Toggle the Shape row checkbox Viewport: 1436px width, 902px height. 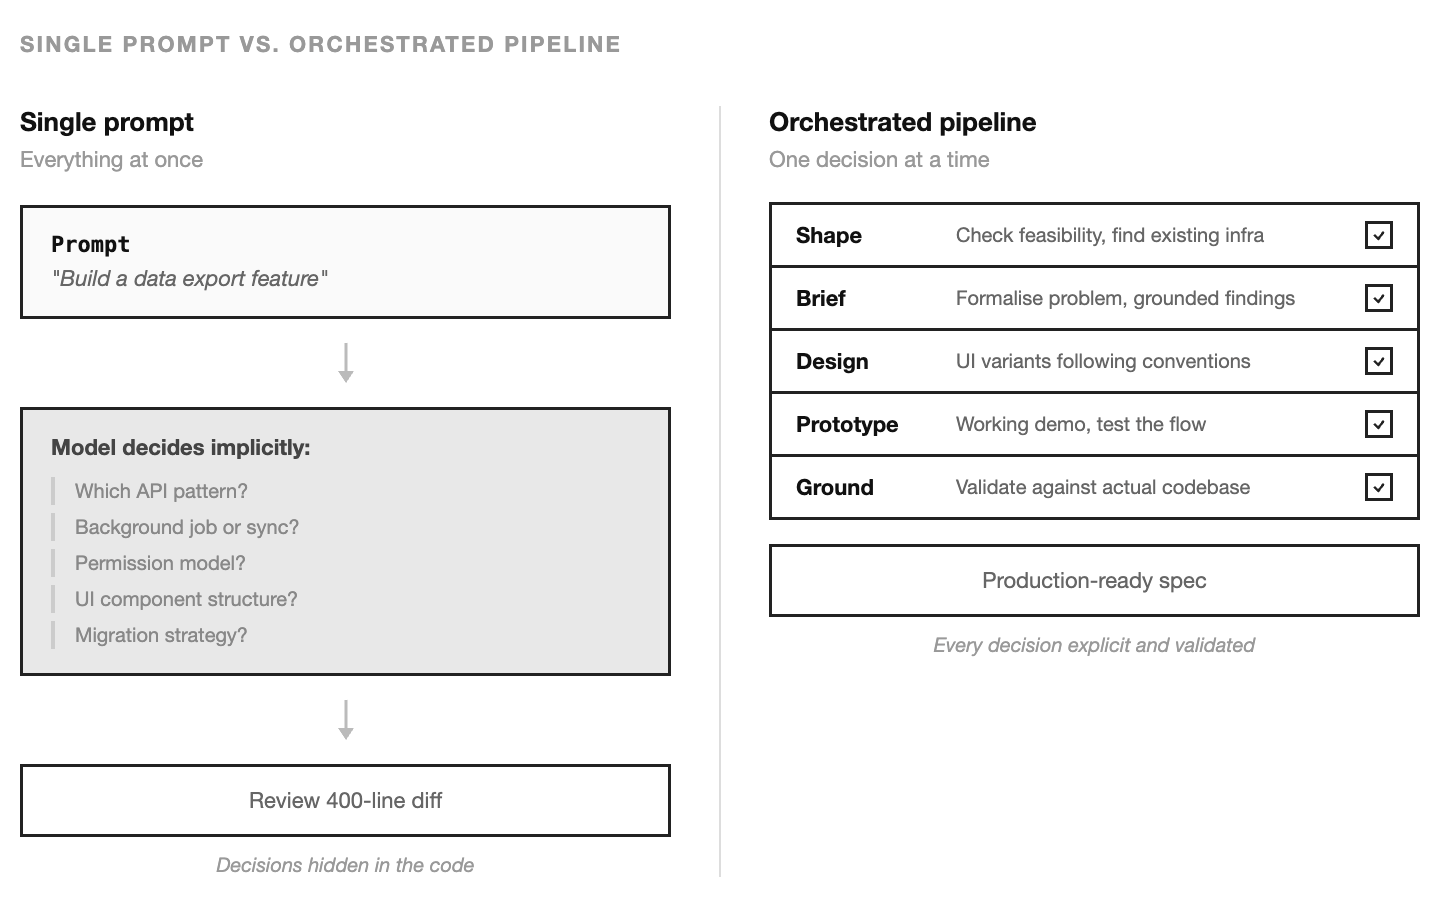1378,235
